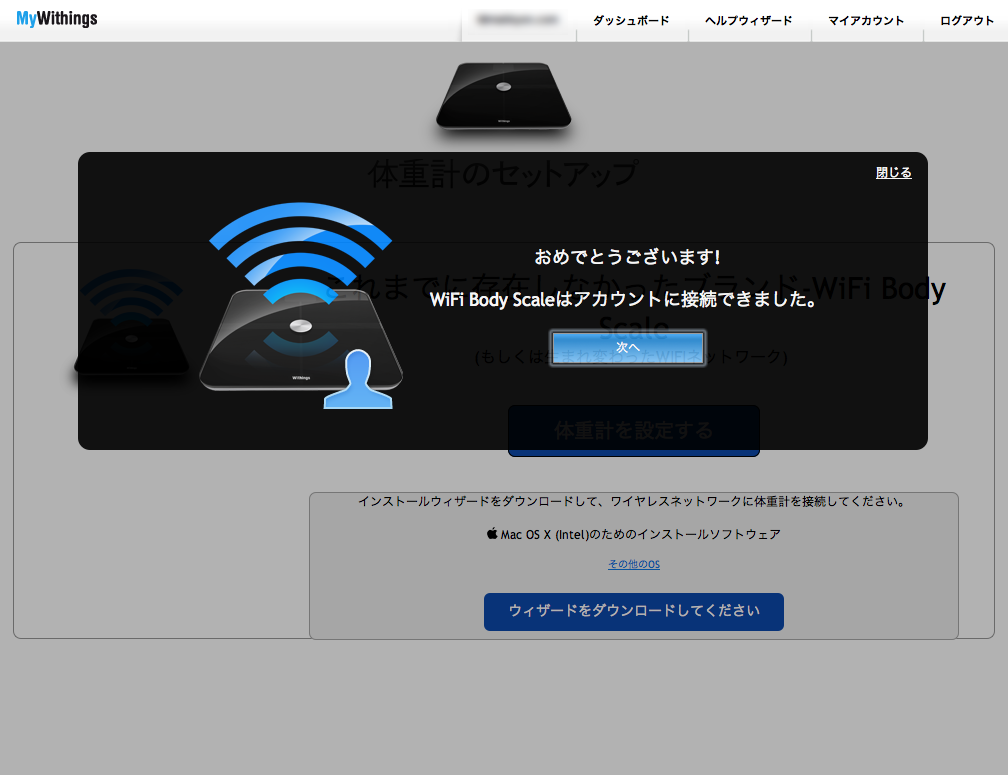
Task: Click the MyWithings logo
Action: click(57, 19)
